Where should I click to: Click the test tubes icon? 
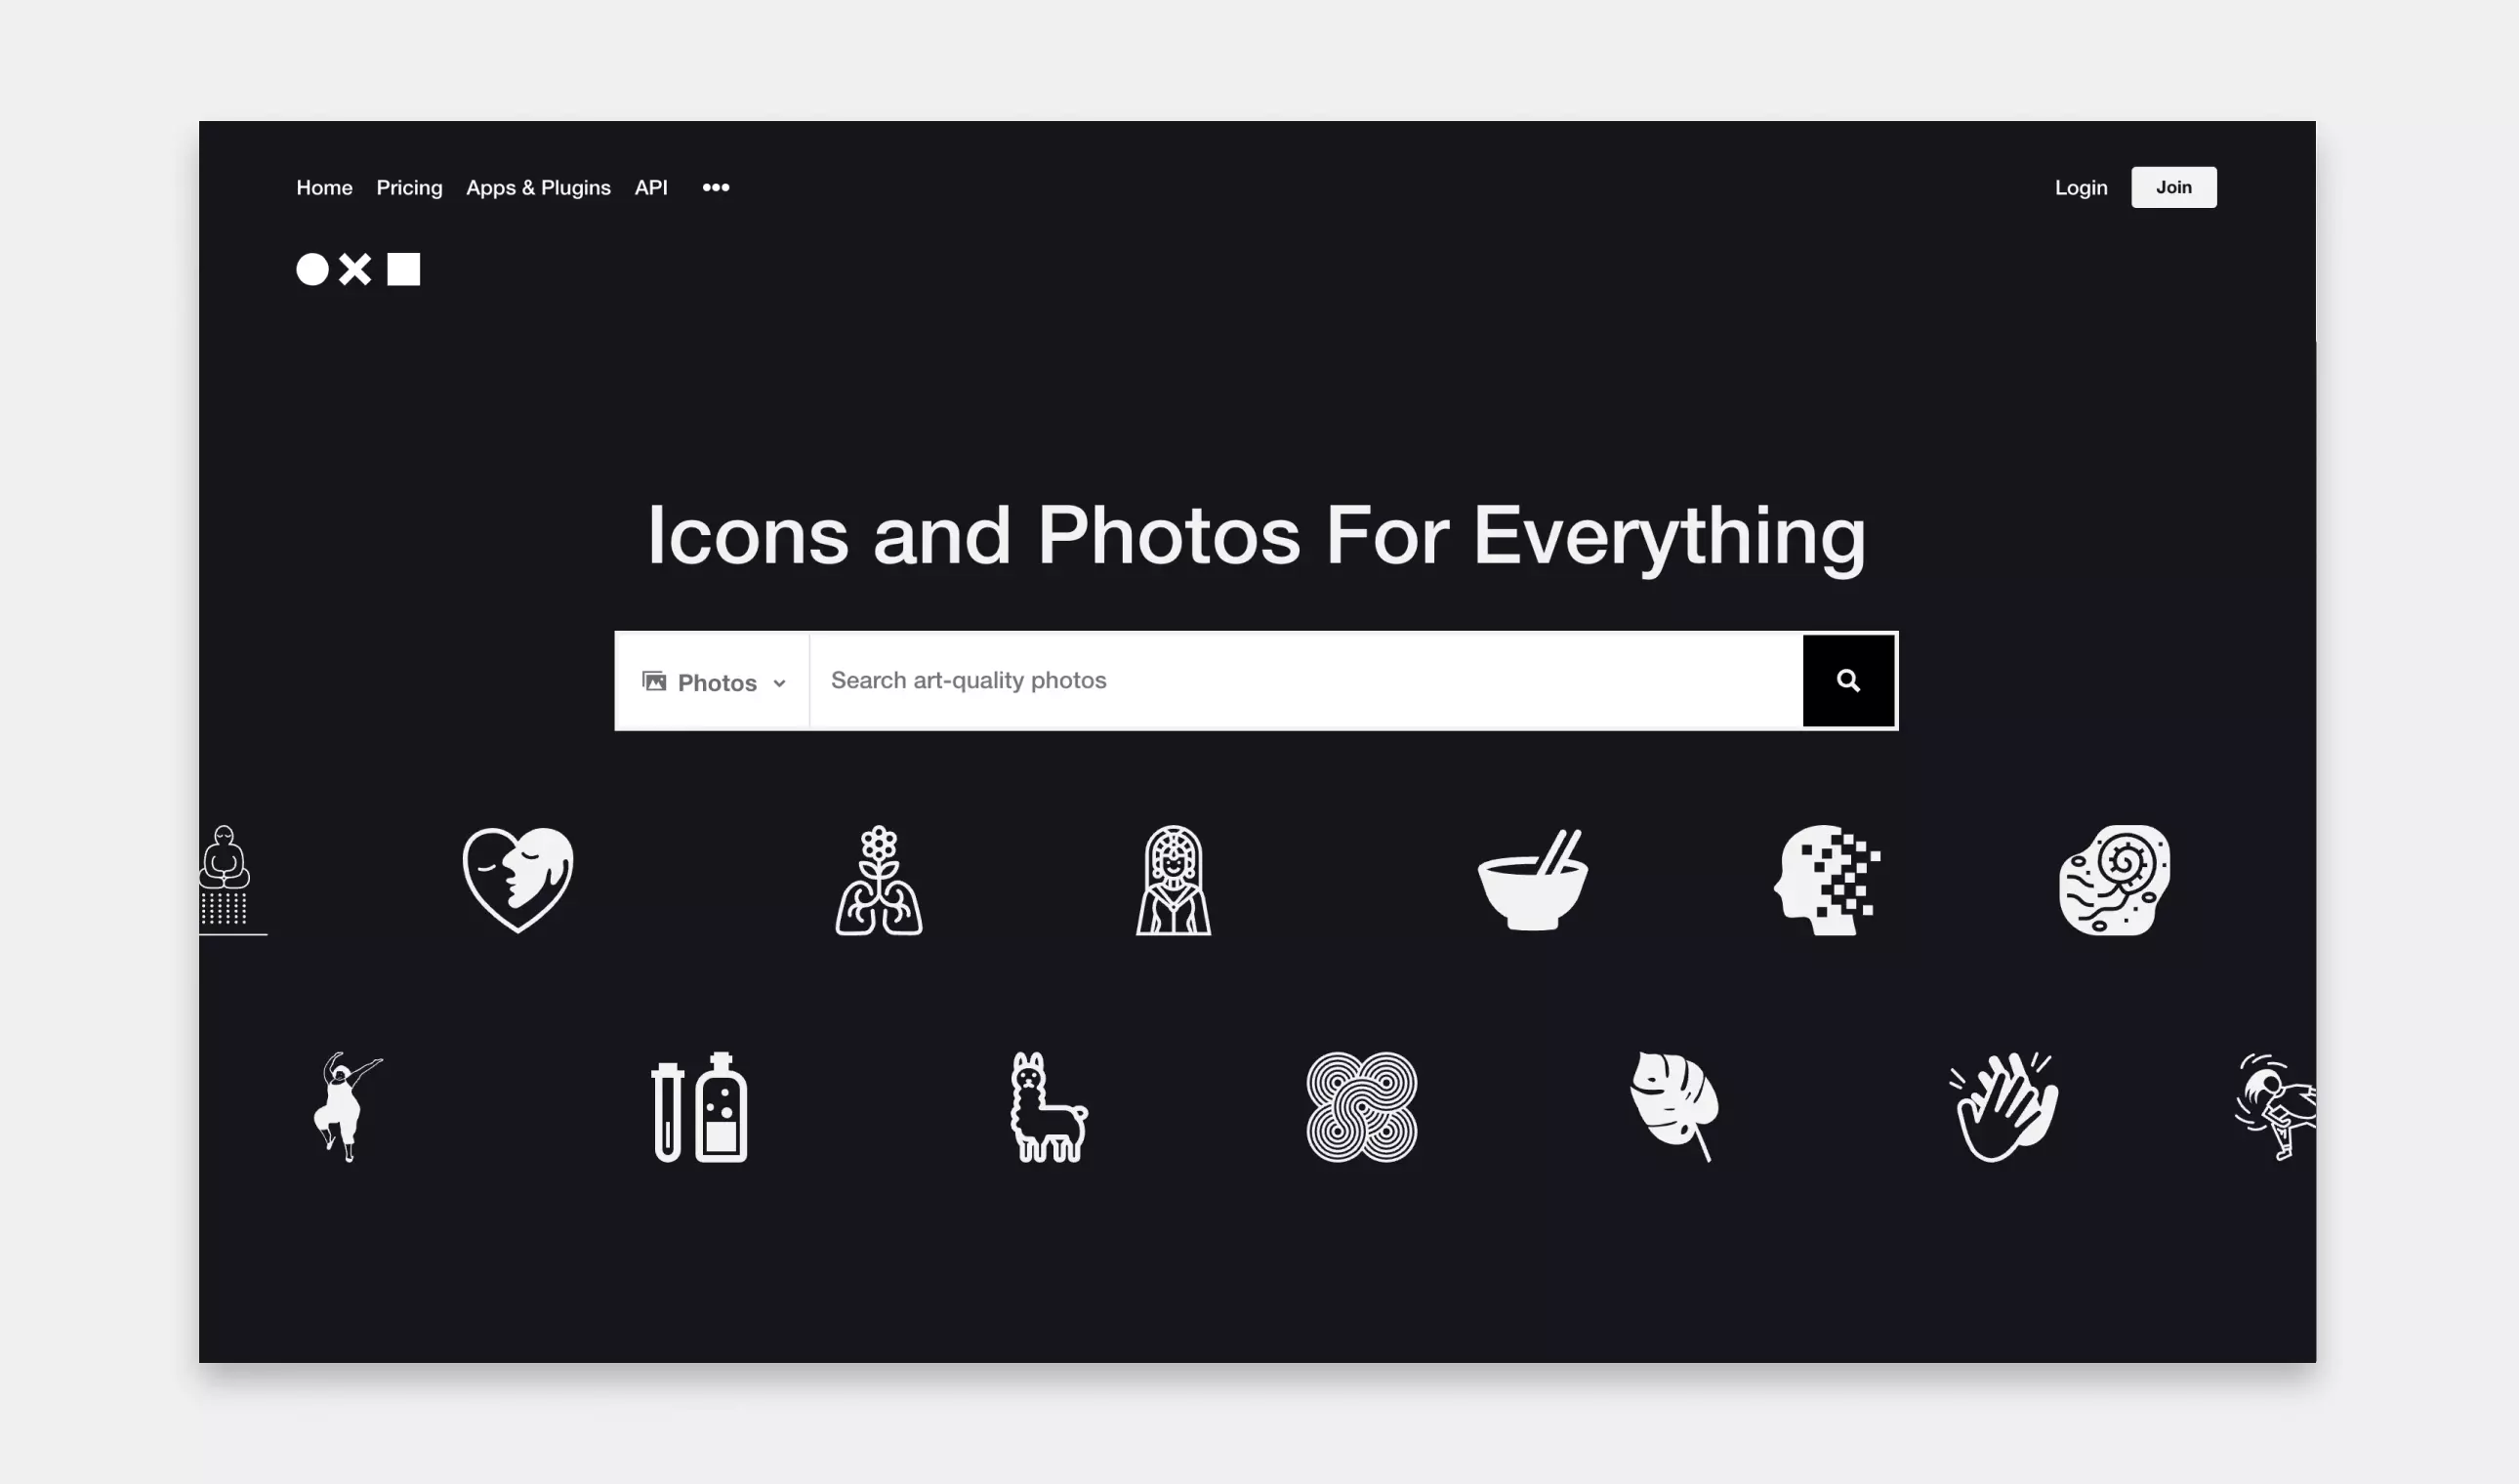pyautogui.click(x=696, y=1108)
